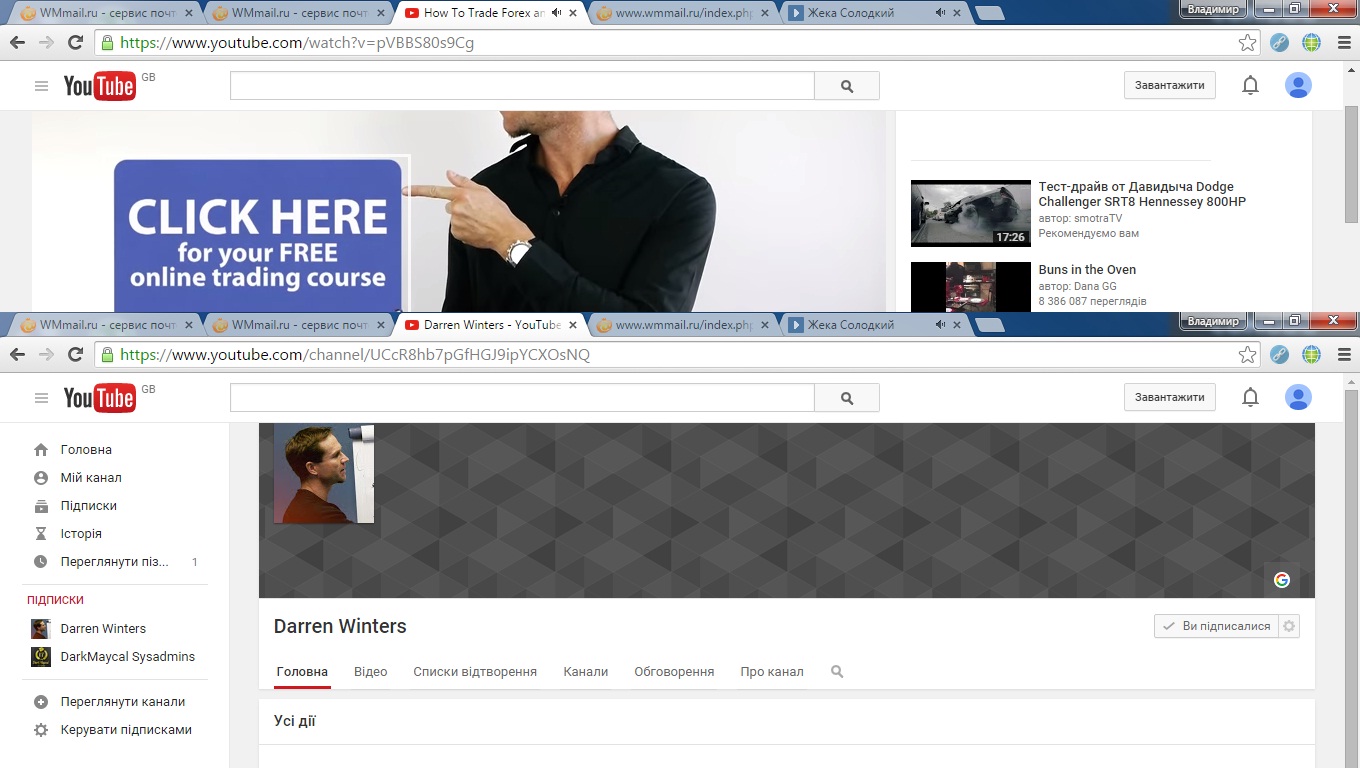Image resolution: width=1360 pixels, height=768 pixels.
Task: Toggle bookmark star in the channel window address bar
Action: point(1247,355)
